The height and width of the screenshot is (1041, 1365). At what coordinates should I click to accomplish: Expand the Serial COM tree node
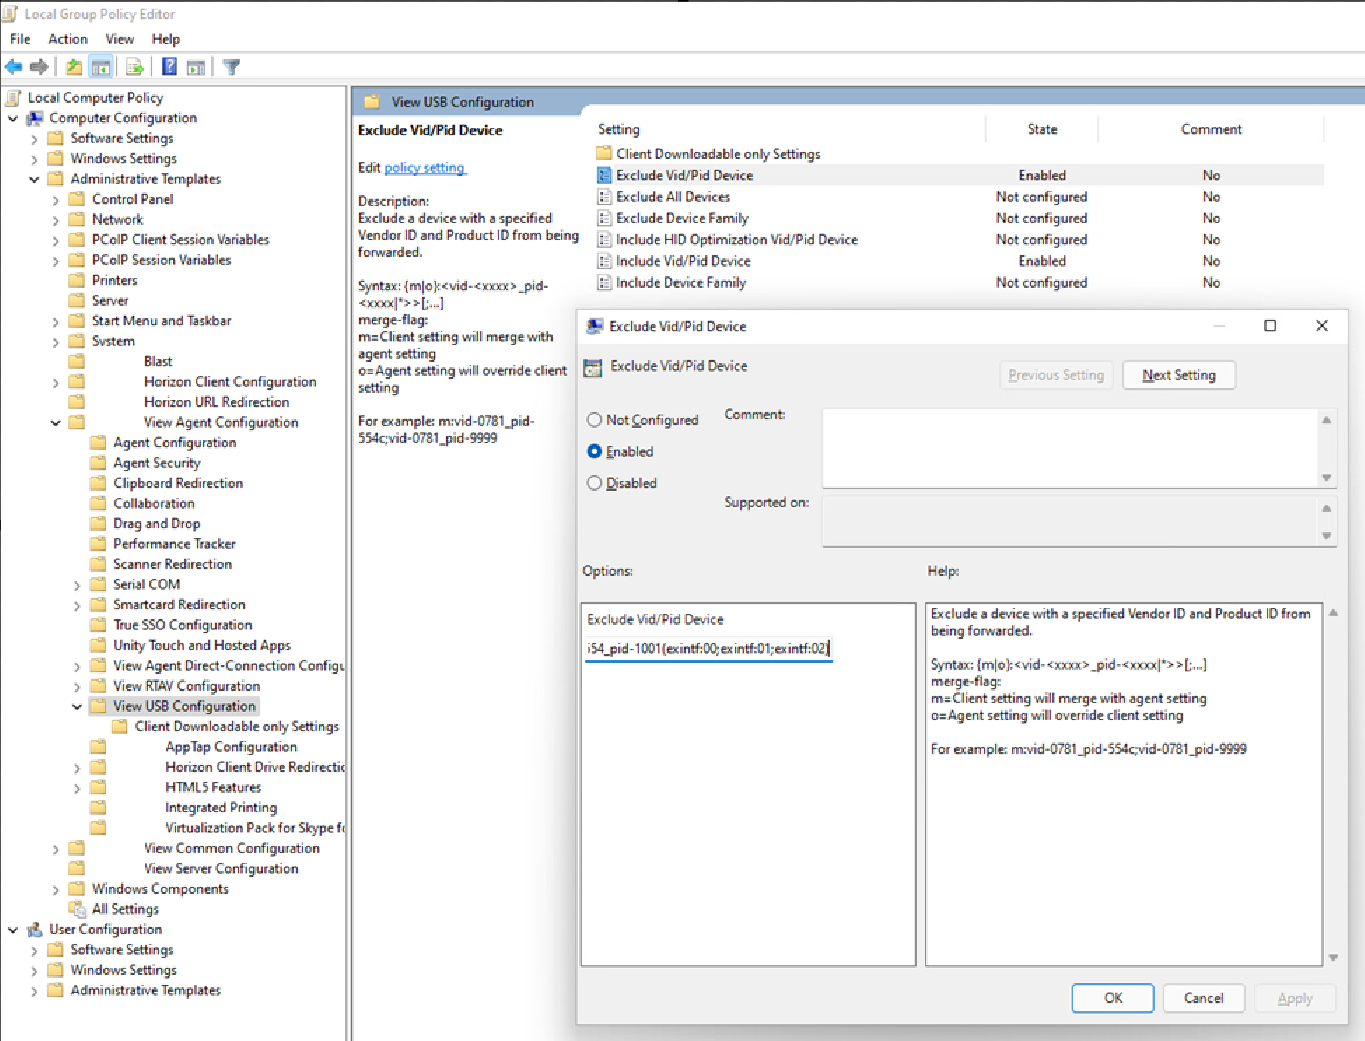pyautogui.click(x=77, y=584)
